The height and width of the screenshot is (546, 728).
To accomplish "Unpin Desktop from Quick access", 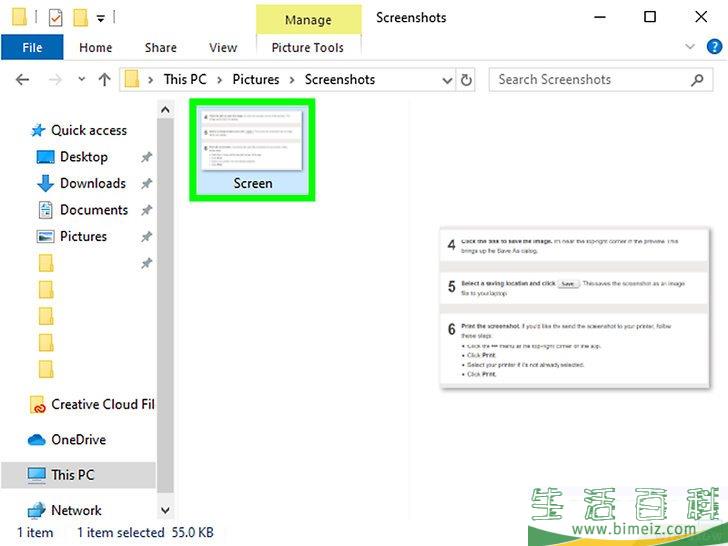I will click(146, 157).
